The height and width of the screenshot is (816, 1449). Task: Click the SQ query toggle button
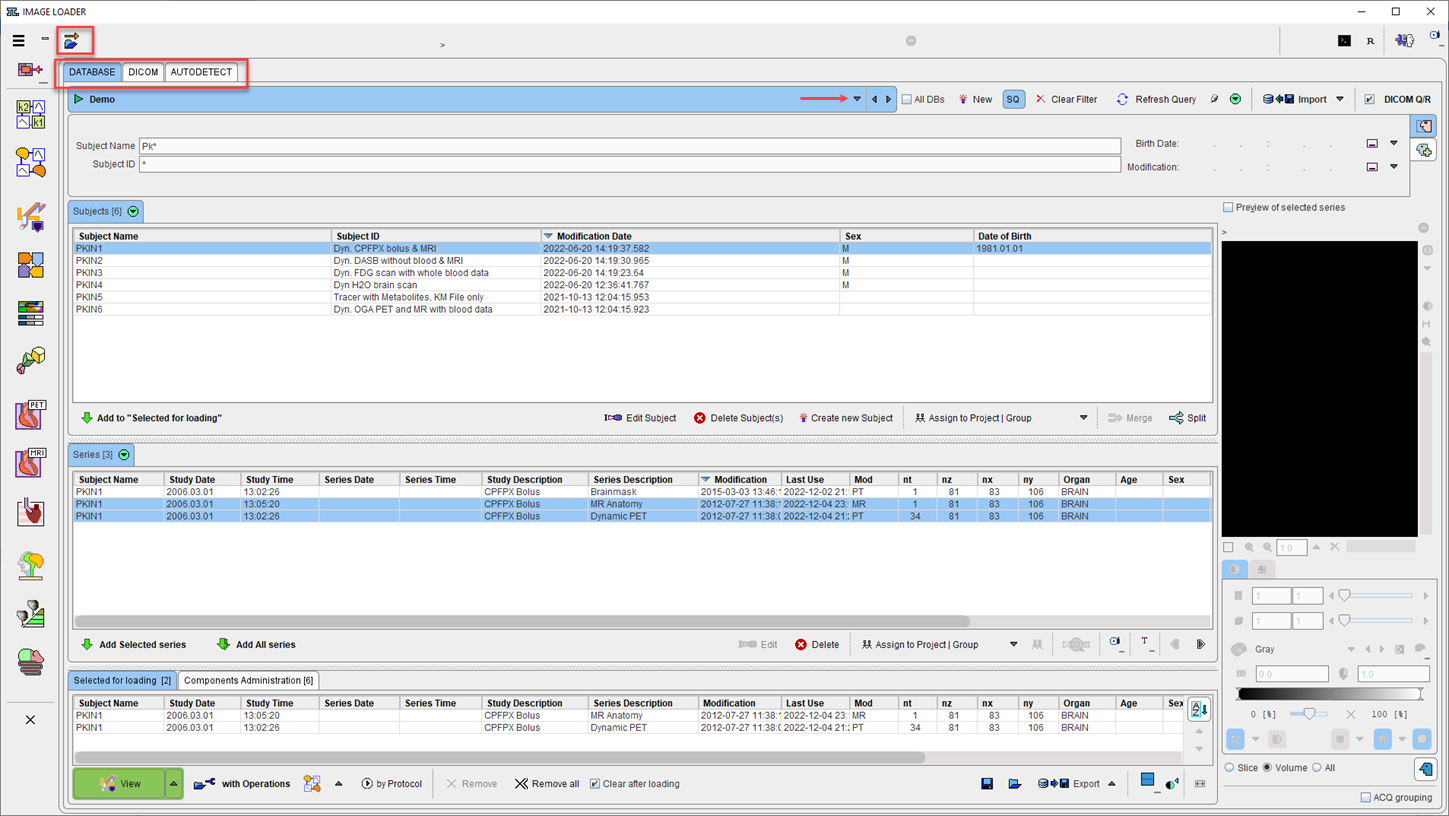1013,99
